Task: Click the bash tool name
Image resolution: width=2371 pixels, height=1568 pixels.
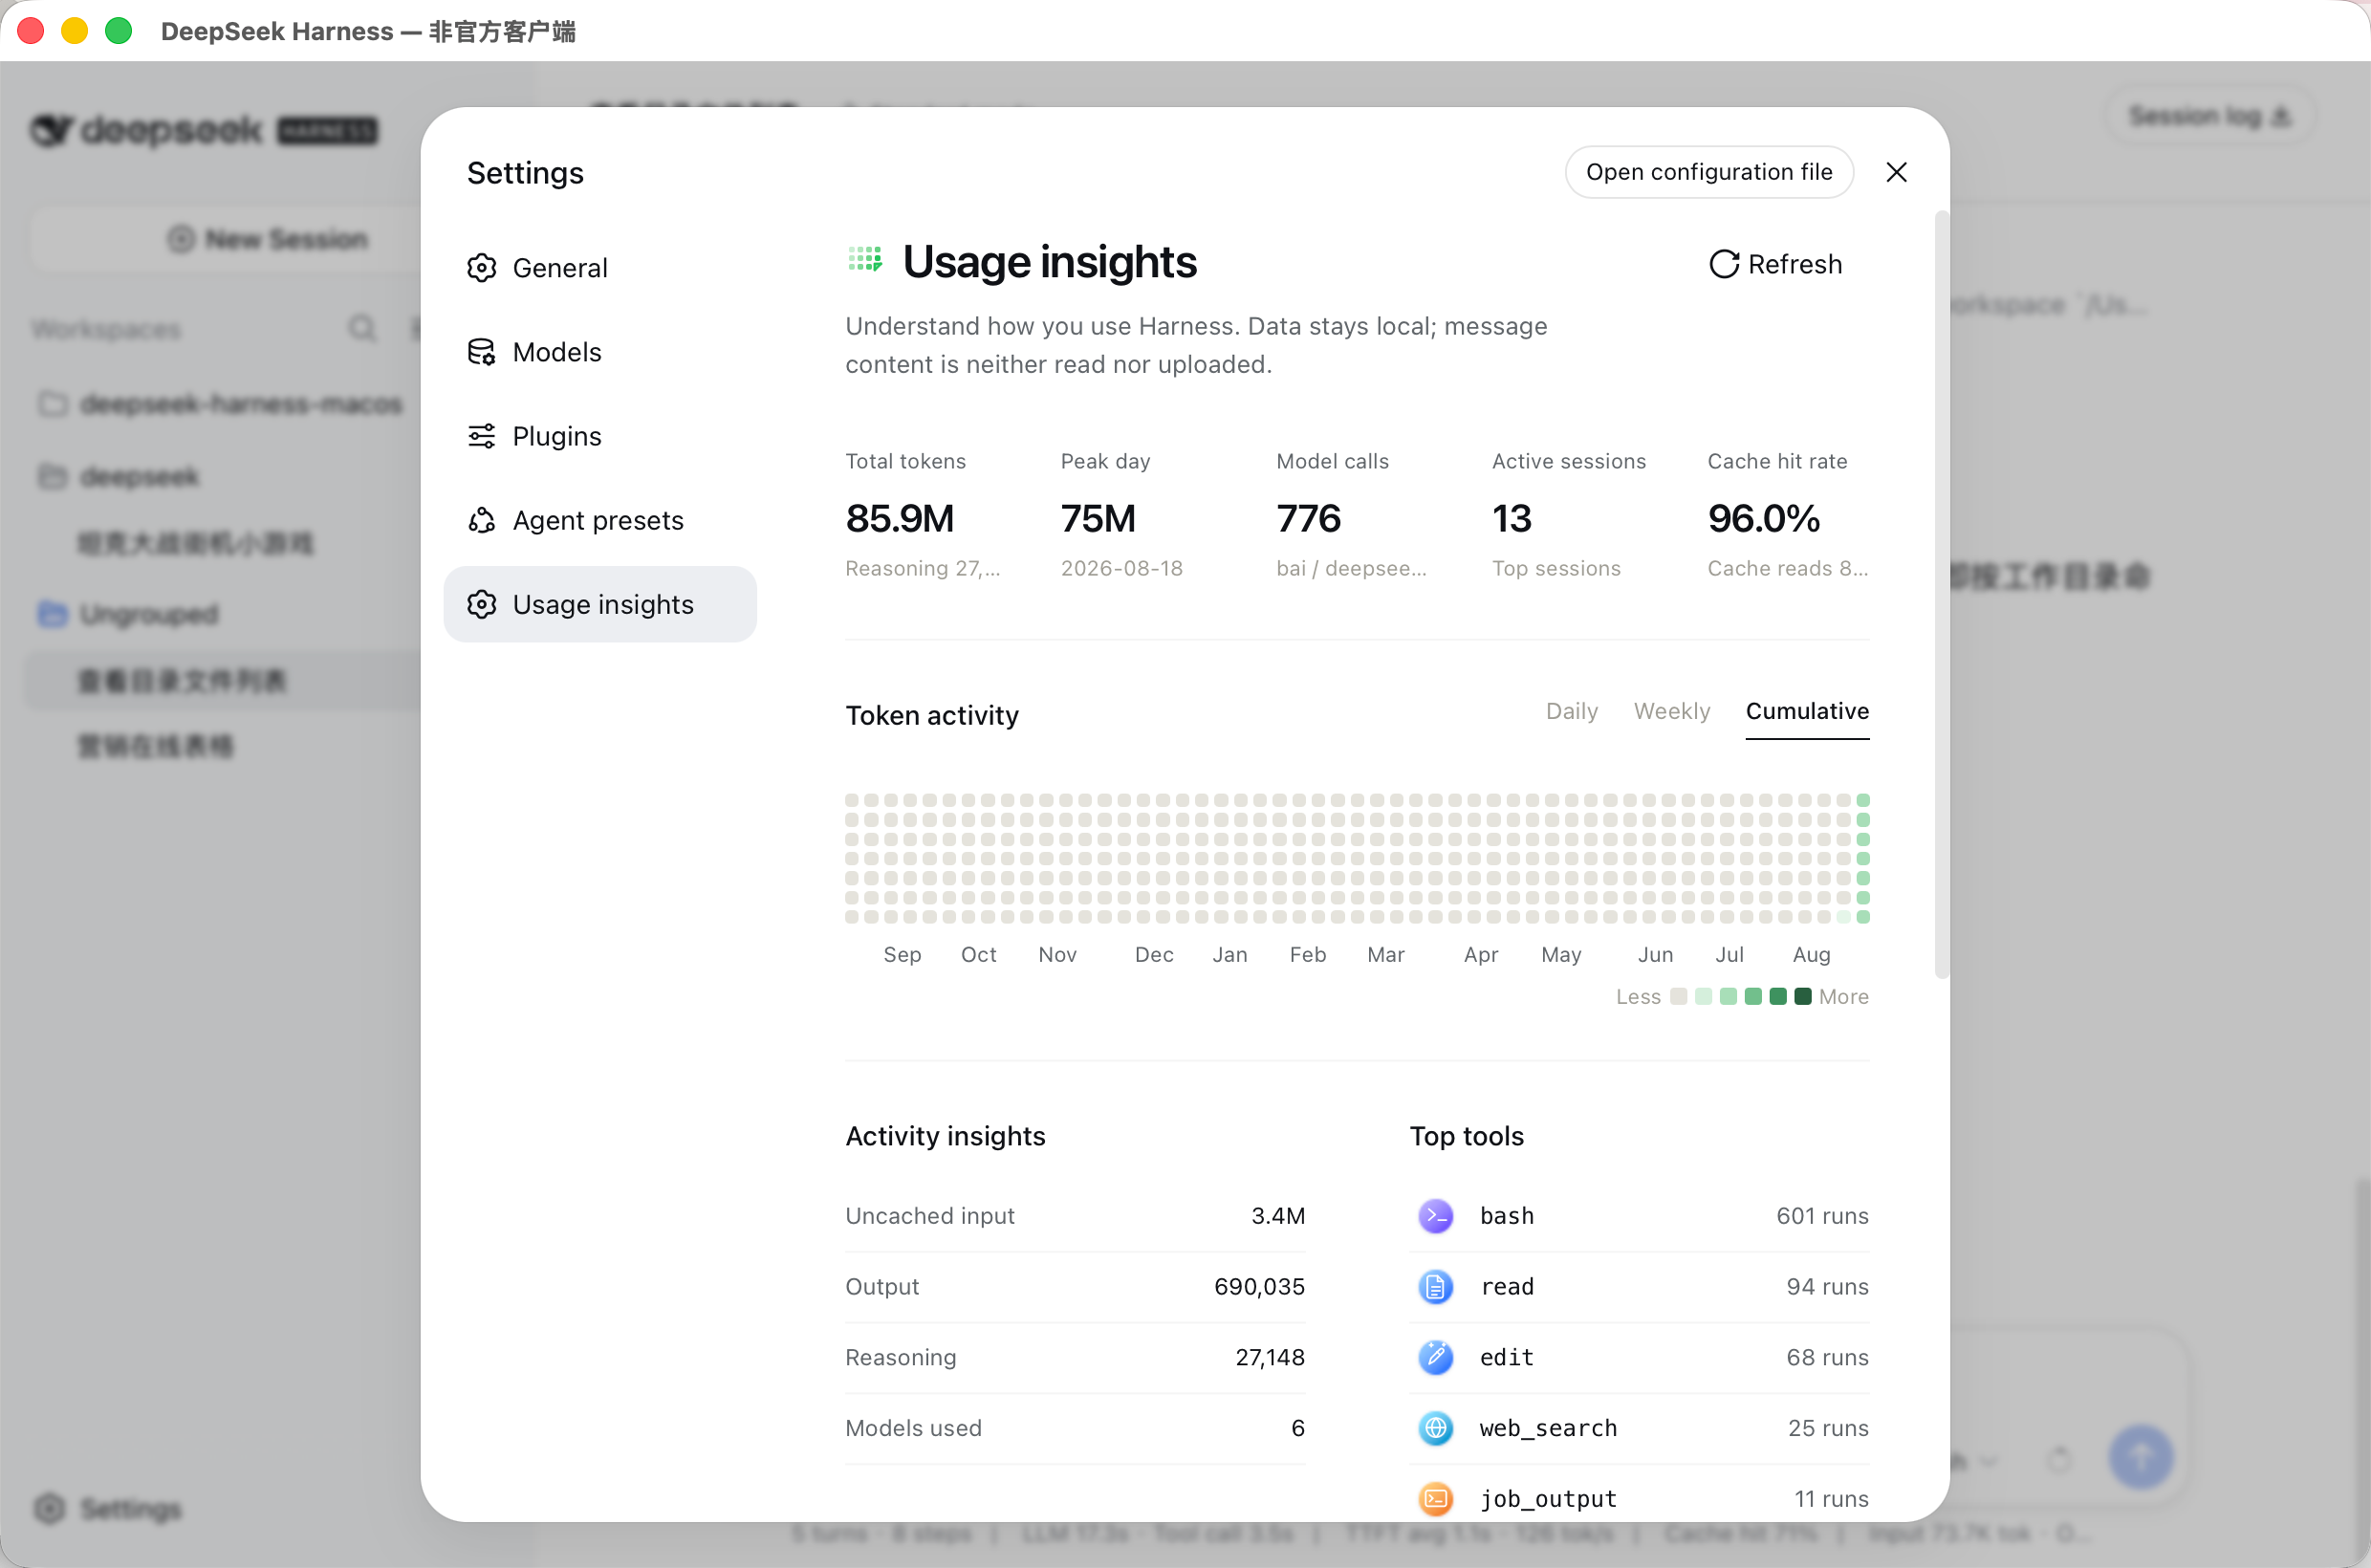Action: click(1507, 1216)
